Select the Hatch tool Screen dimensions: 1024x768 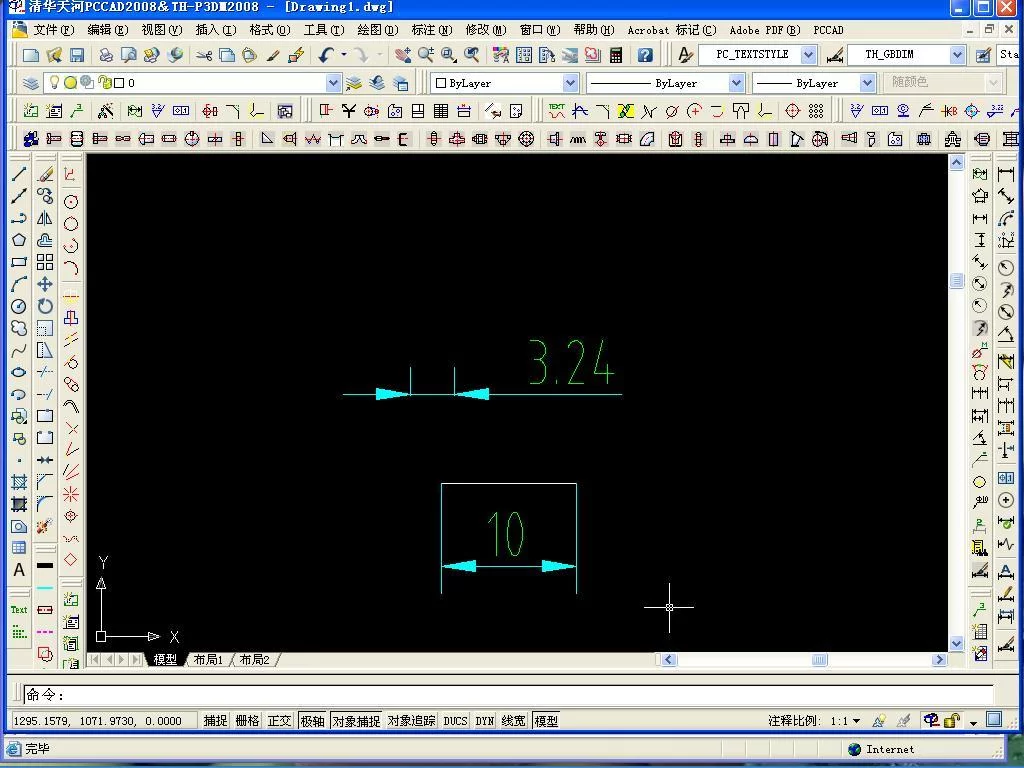point(19,483)
